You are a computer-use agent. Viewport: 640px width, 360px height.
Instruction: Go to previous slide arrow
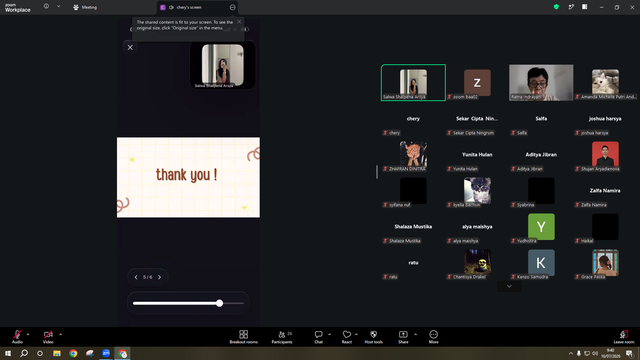136,277
